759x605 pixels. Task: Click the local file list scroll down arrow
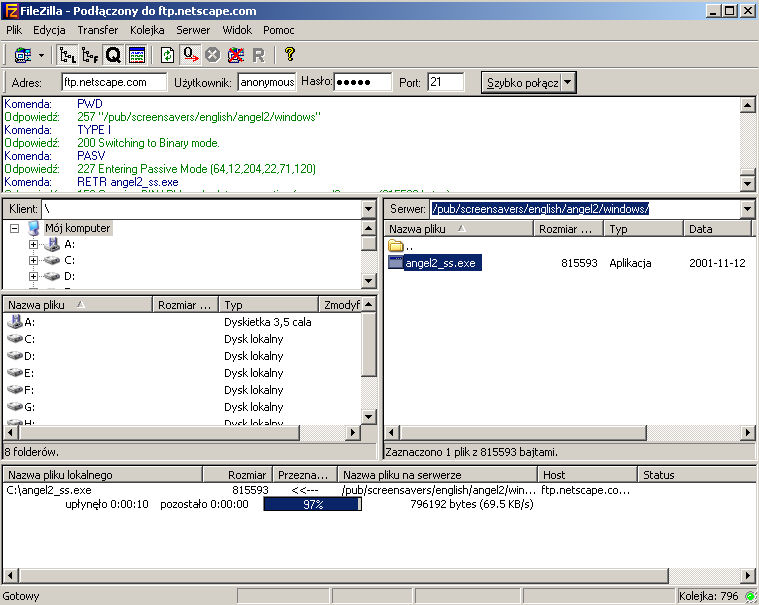(368, 417)
